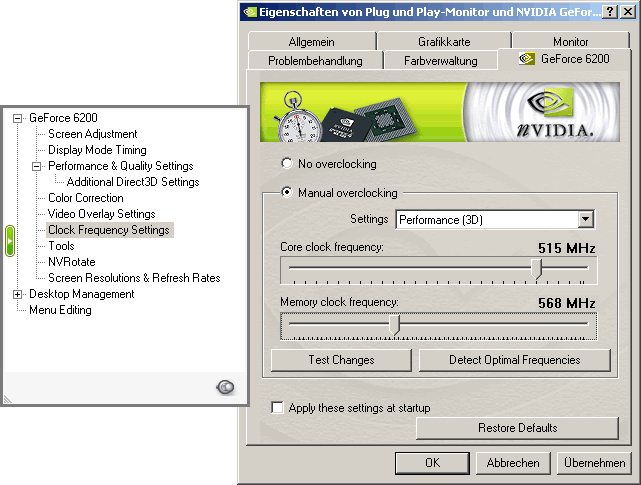Open Screen Resolutions & Refresh Rates

coord(134,278)
